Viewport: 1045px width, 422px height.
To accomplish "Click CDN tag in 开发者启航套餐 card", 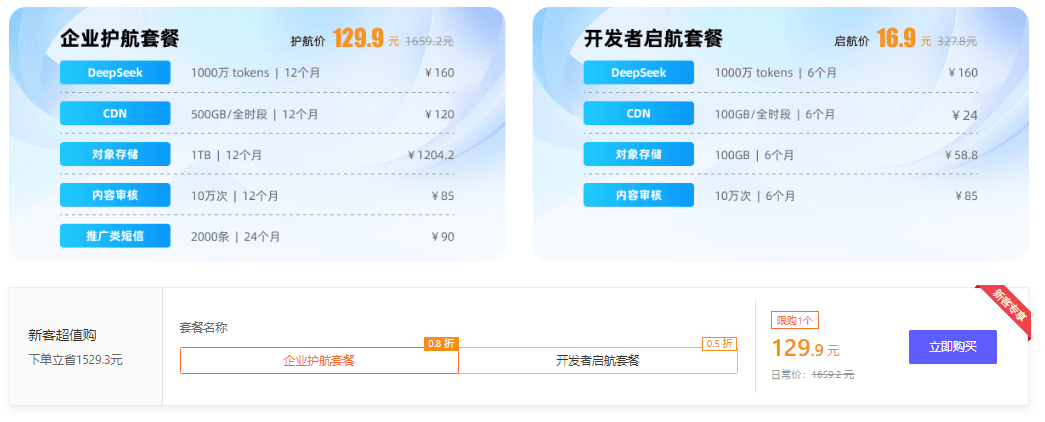I will click(638, 113).
